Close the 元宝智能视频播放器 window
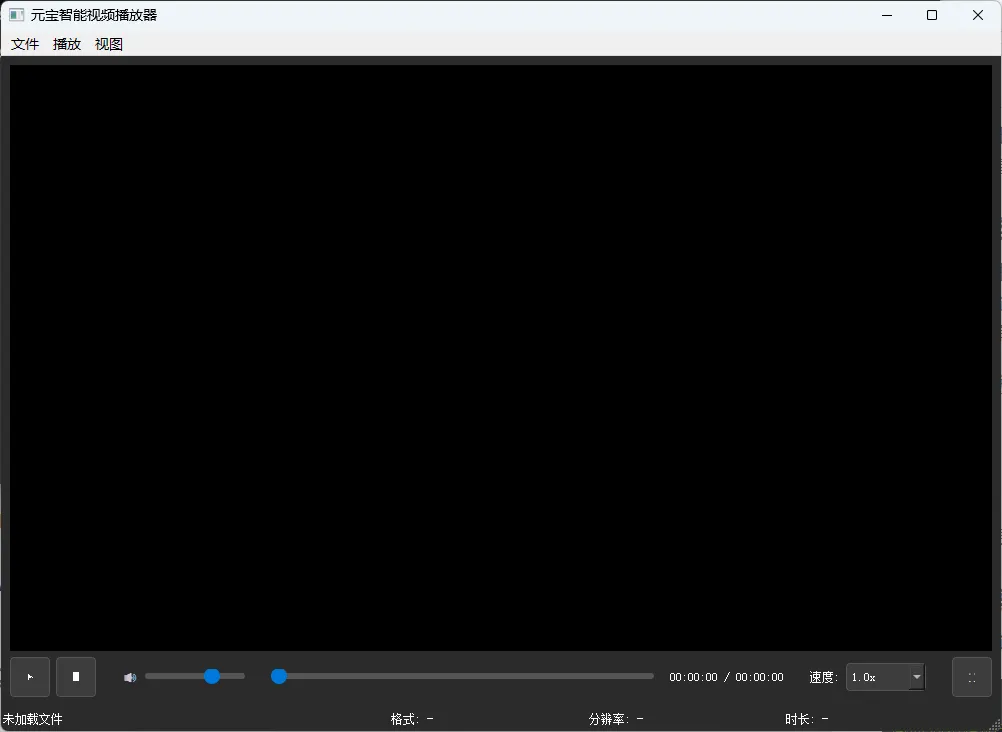Screen dimensions: 1002x732 point(978,15)
